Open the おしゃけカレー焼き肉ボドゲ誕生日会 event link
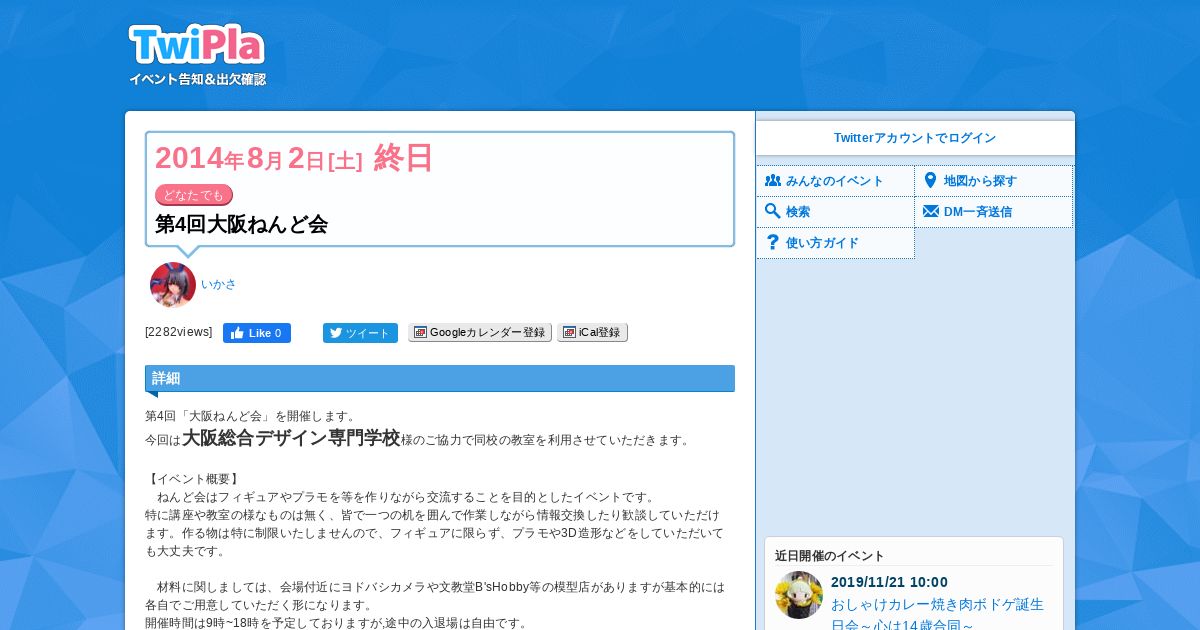The image size is (1200, 630). pyautogui.click(x=937, y=614)
